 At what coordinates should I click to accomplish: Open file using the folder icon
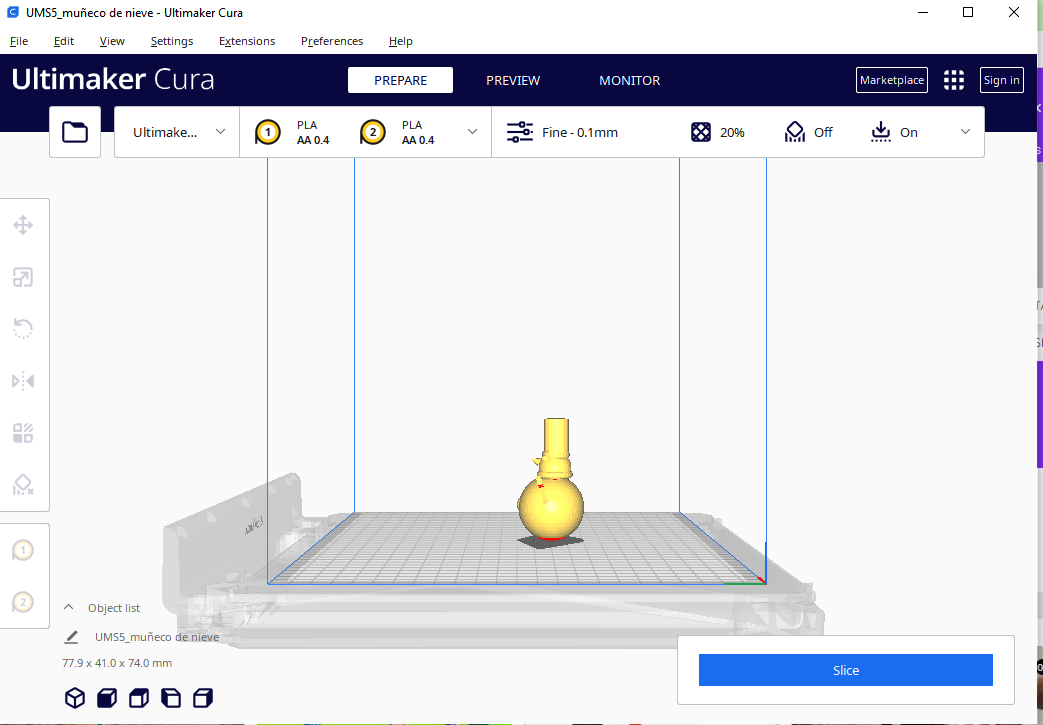point(75,132)
